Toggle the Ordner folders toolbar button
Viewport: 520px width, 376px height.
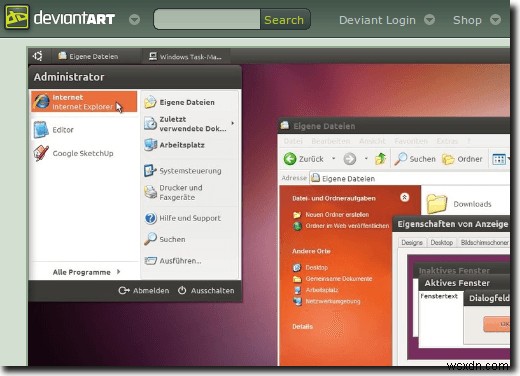coord(462,159)
